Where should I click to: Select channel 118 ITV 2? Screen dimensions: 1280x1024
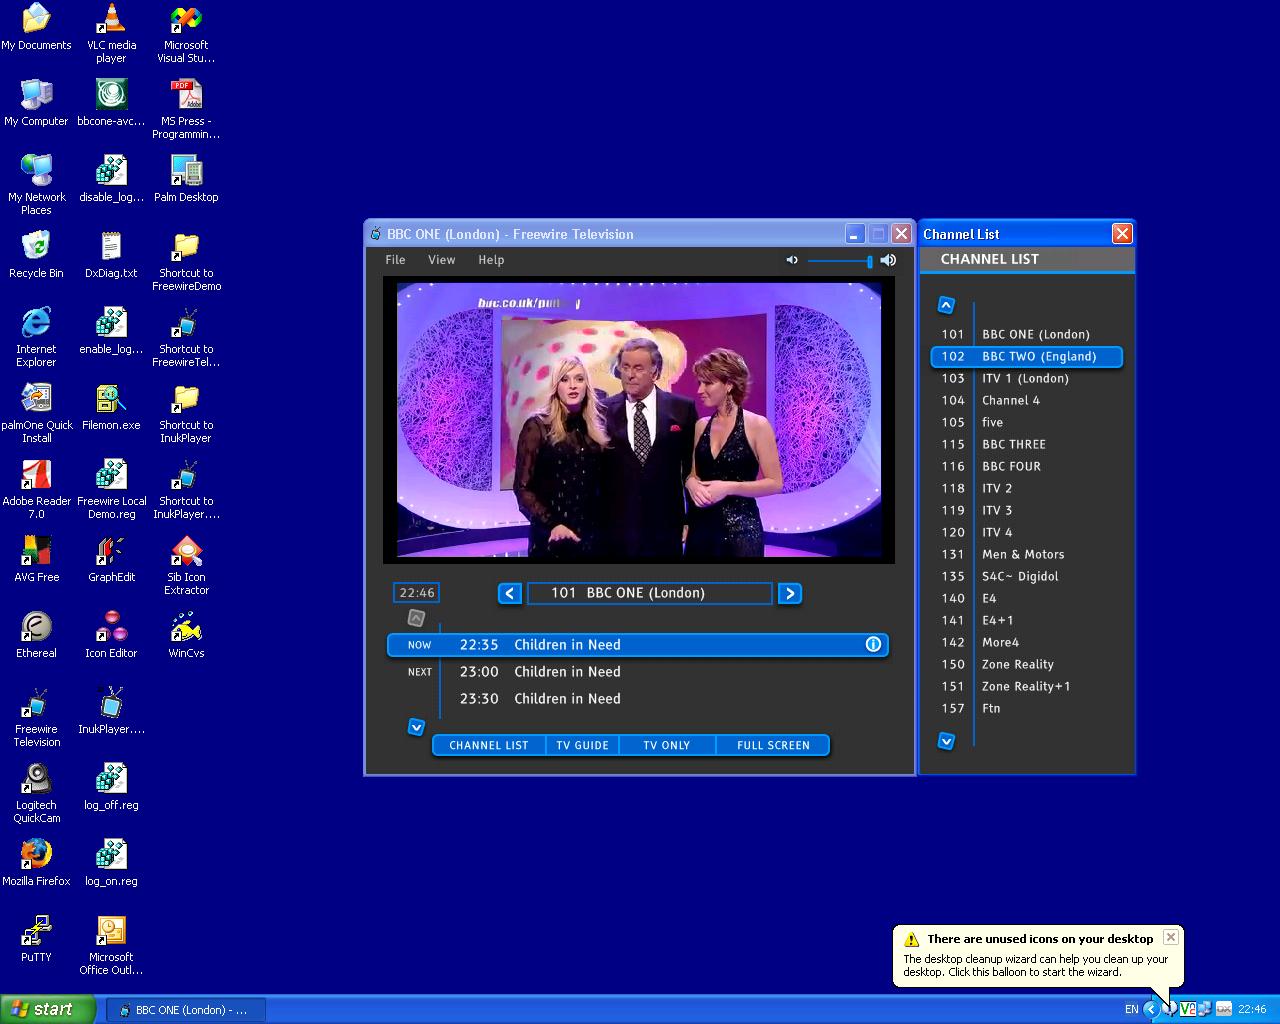point(1026,489)
